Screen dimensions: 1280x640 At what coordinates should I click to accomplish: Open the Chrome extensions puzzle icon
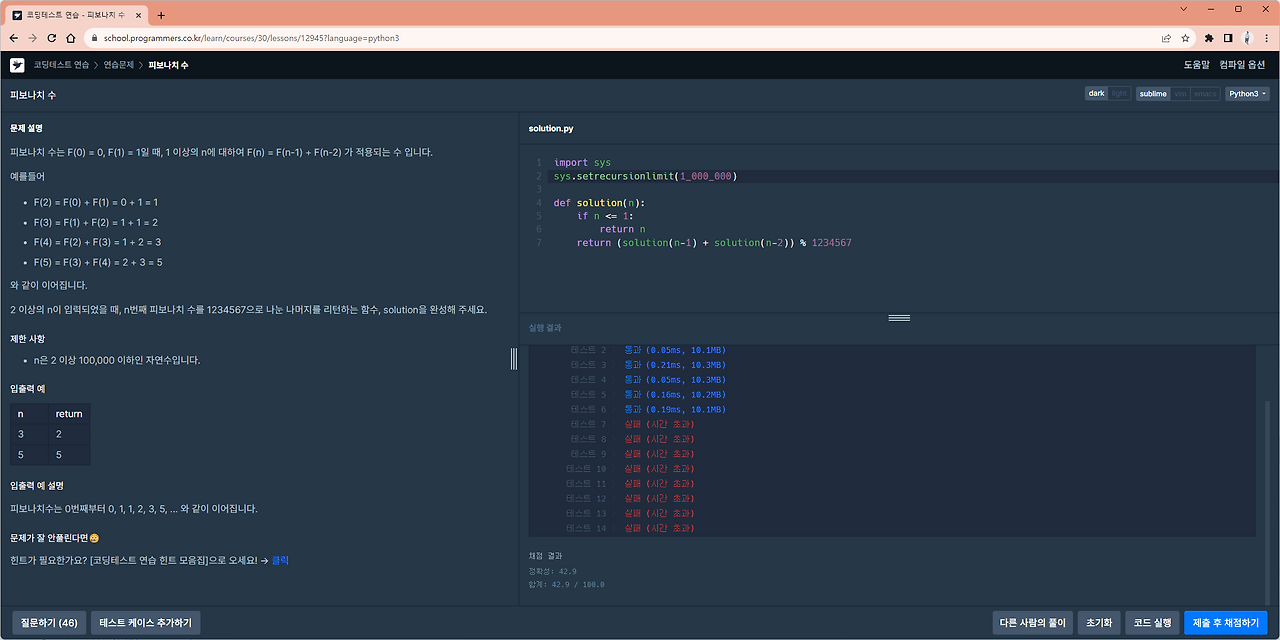(x=1209, y=38)
